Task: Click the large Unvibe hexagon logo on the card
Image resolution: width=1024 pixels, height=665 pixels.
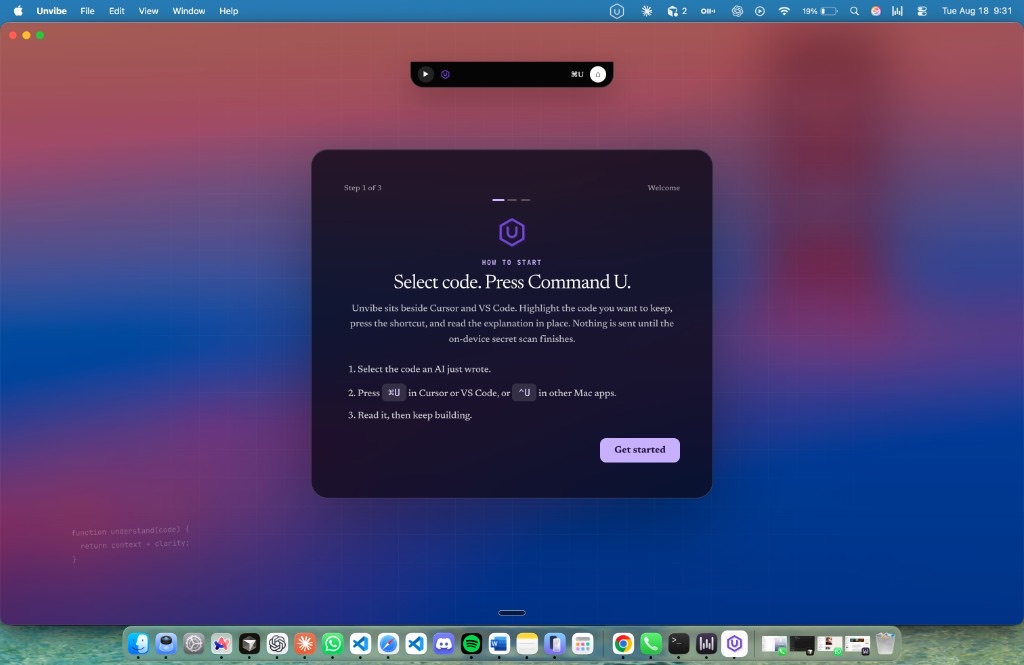Action: (512, 232)
